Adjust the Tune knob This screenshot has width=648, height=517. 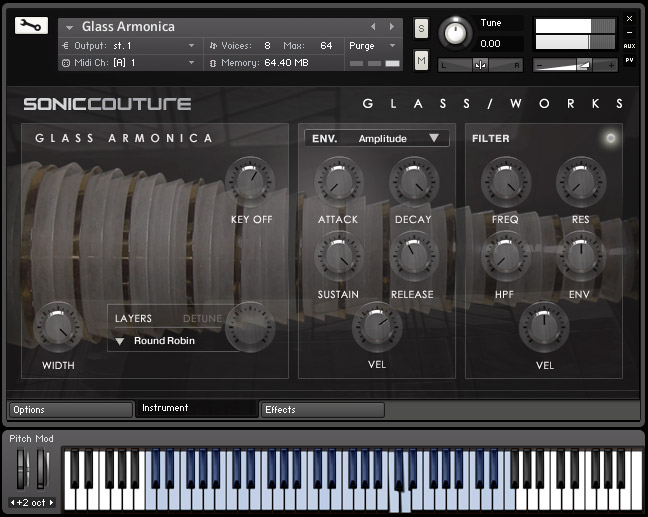pyautogui.click(x=455, y=33)
